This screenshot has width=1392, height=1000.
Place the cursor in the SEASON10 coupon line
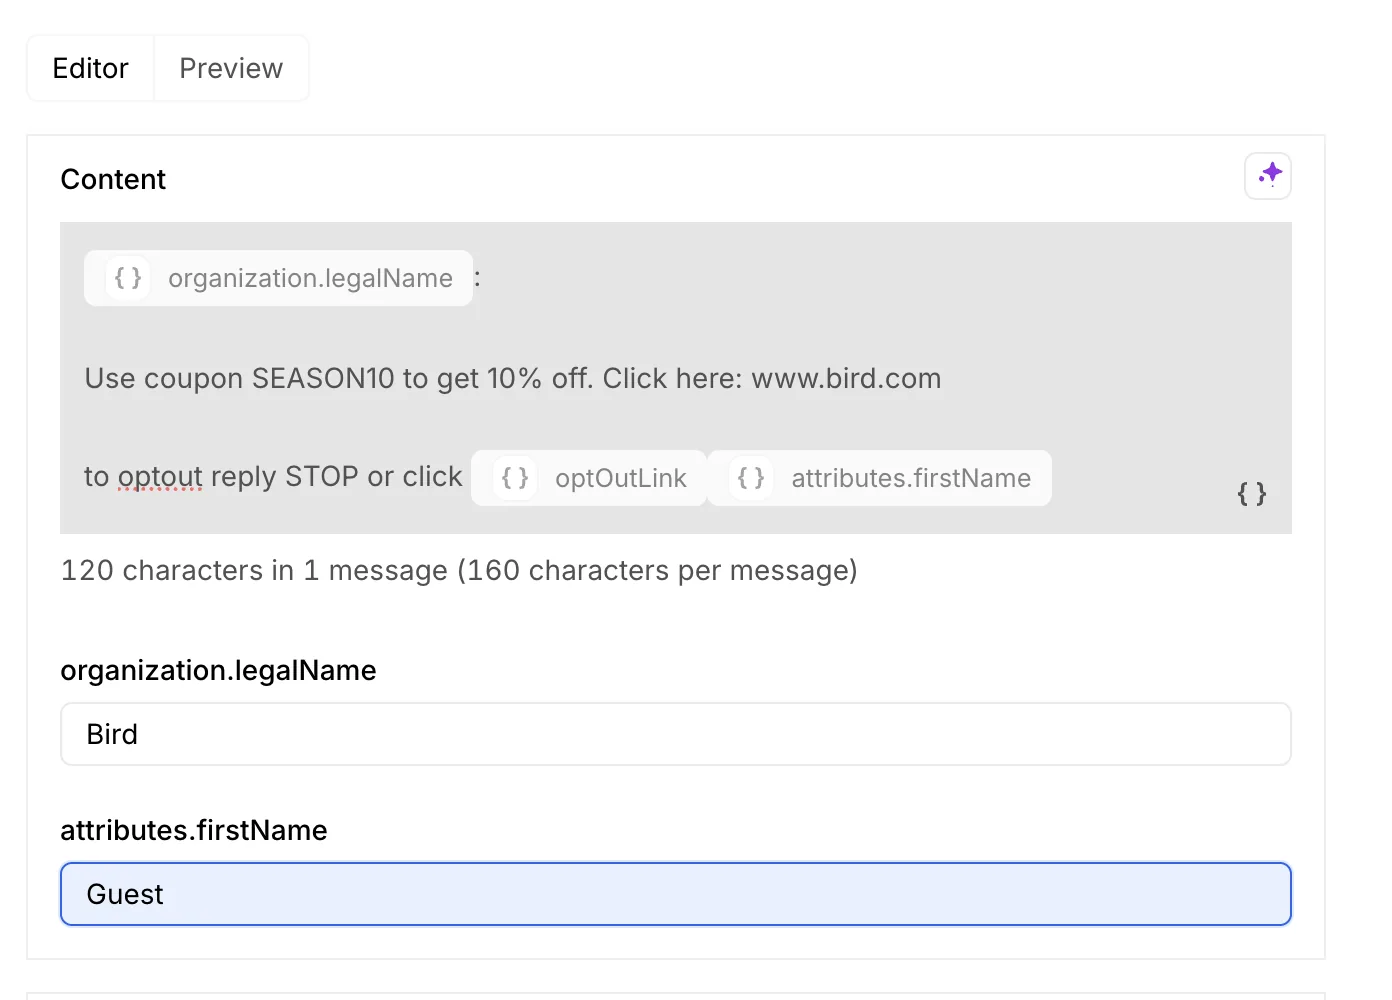(x=513, y=378)
